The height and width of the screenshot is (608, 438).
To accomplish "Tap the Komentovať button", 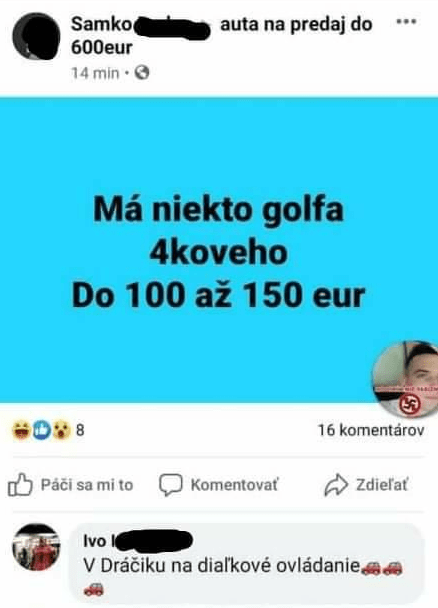I will tap(234, 485).
